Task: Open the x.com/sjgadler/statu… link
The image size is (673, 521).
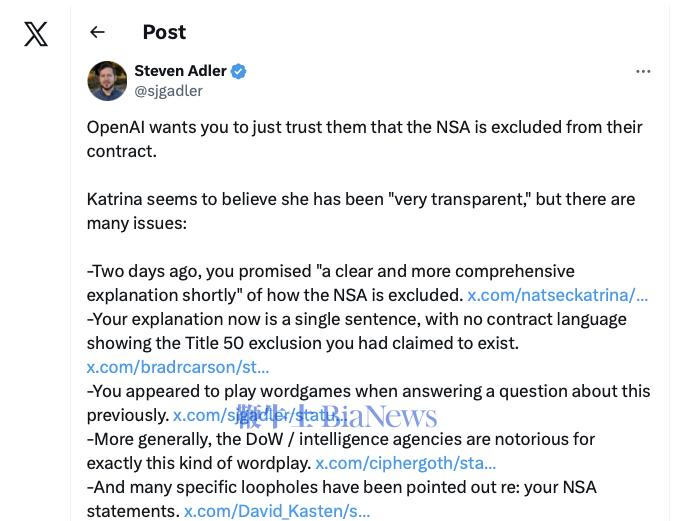Action: (x=260, y=415)
